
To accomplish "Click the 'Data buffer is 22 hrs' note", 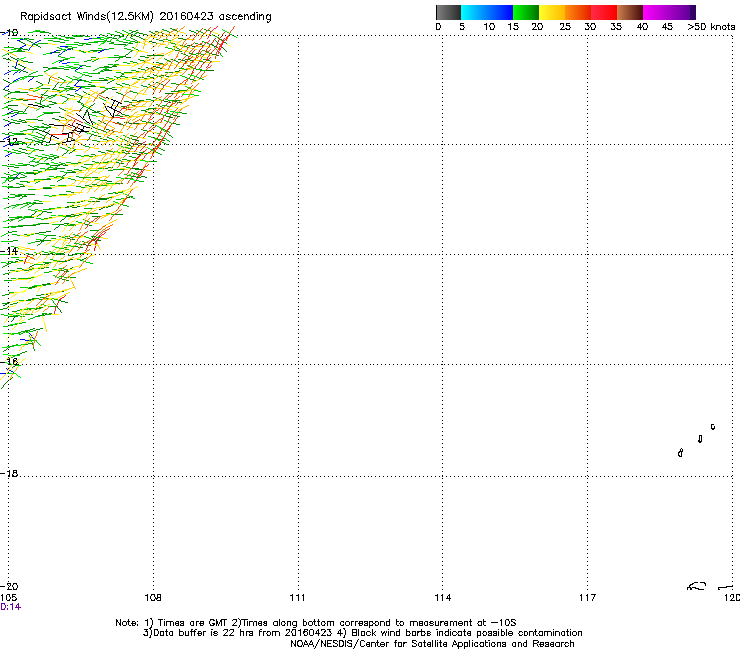I will pyautogui.click(x=362, y=633).
